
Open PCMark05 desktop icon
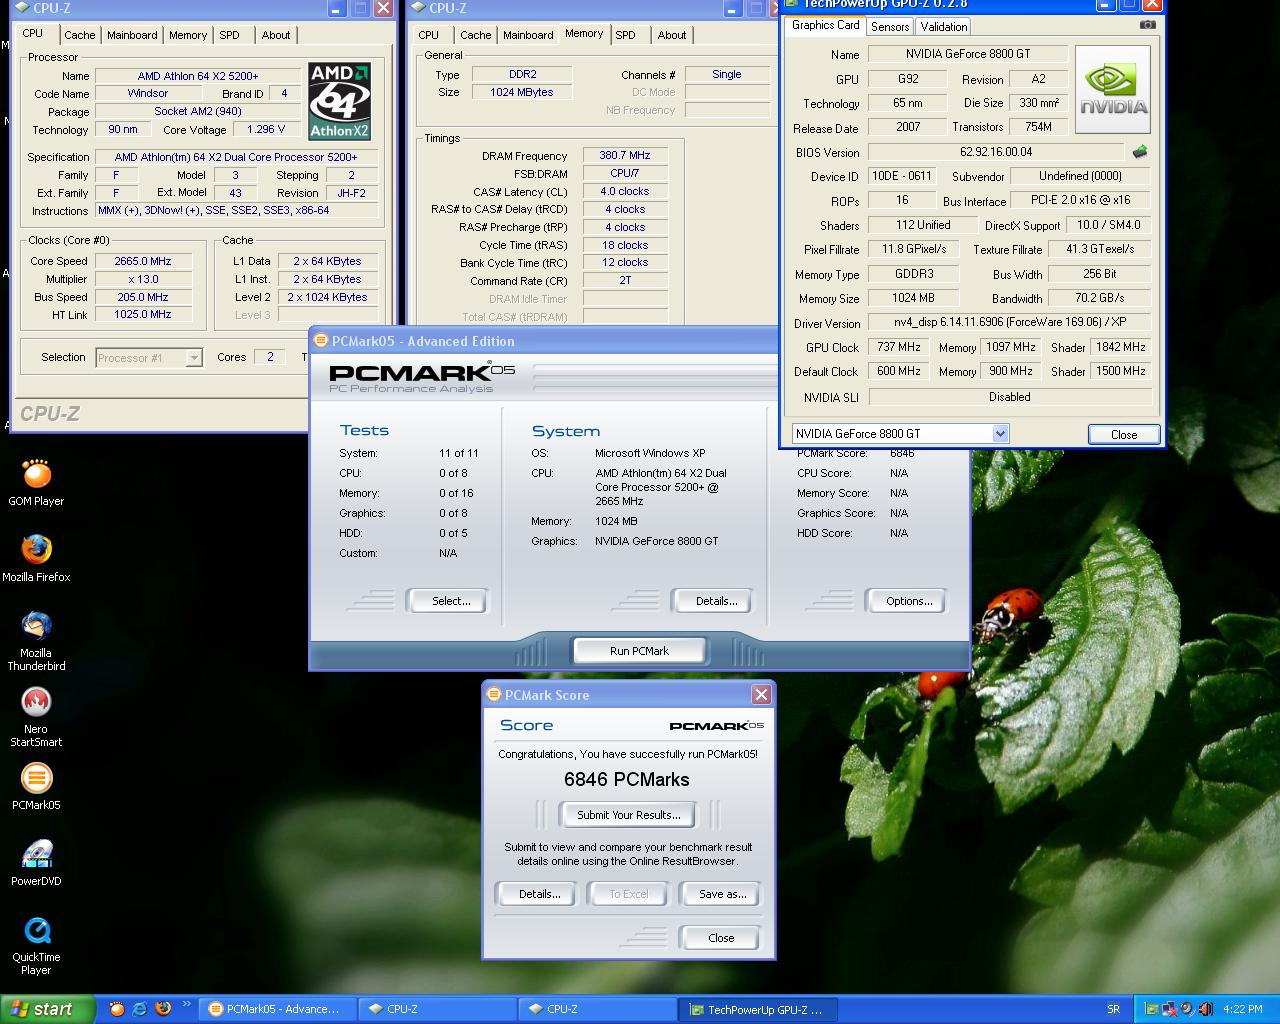(x=36, y=787)
